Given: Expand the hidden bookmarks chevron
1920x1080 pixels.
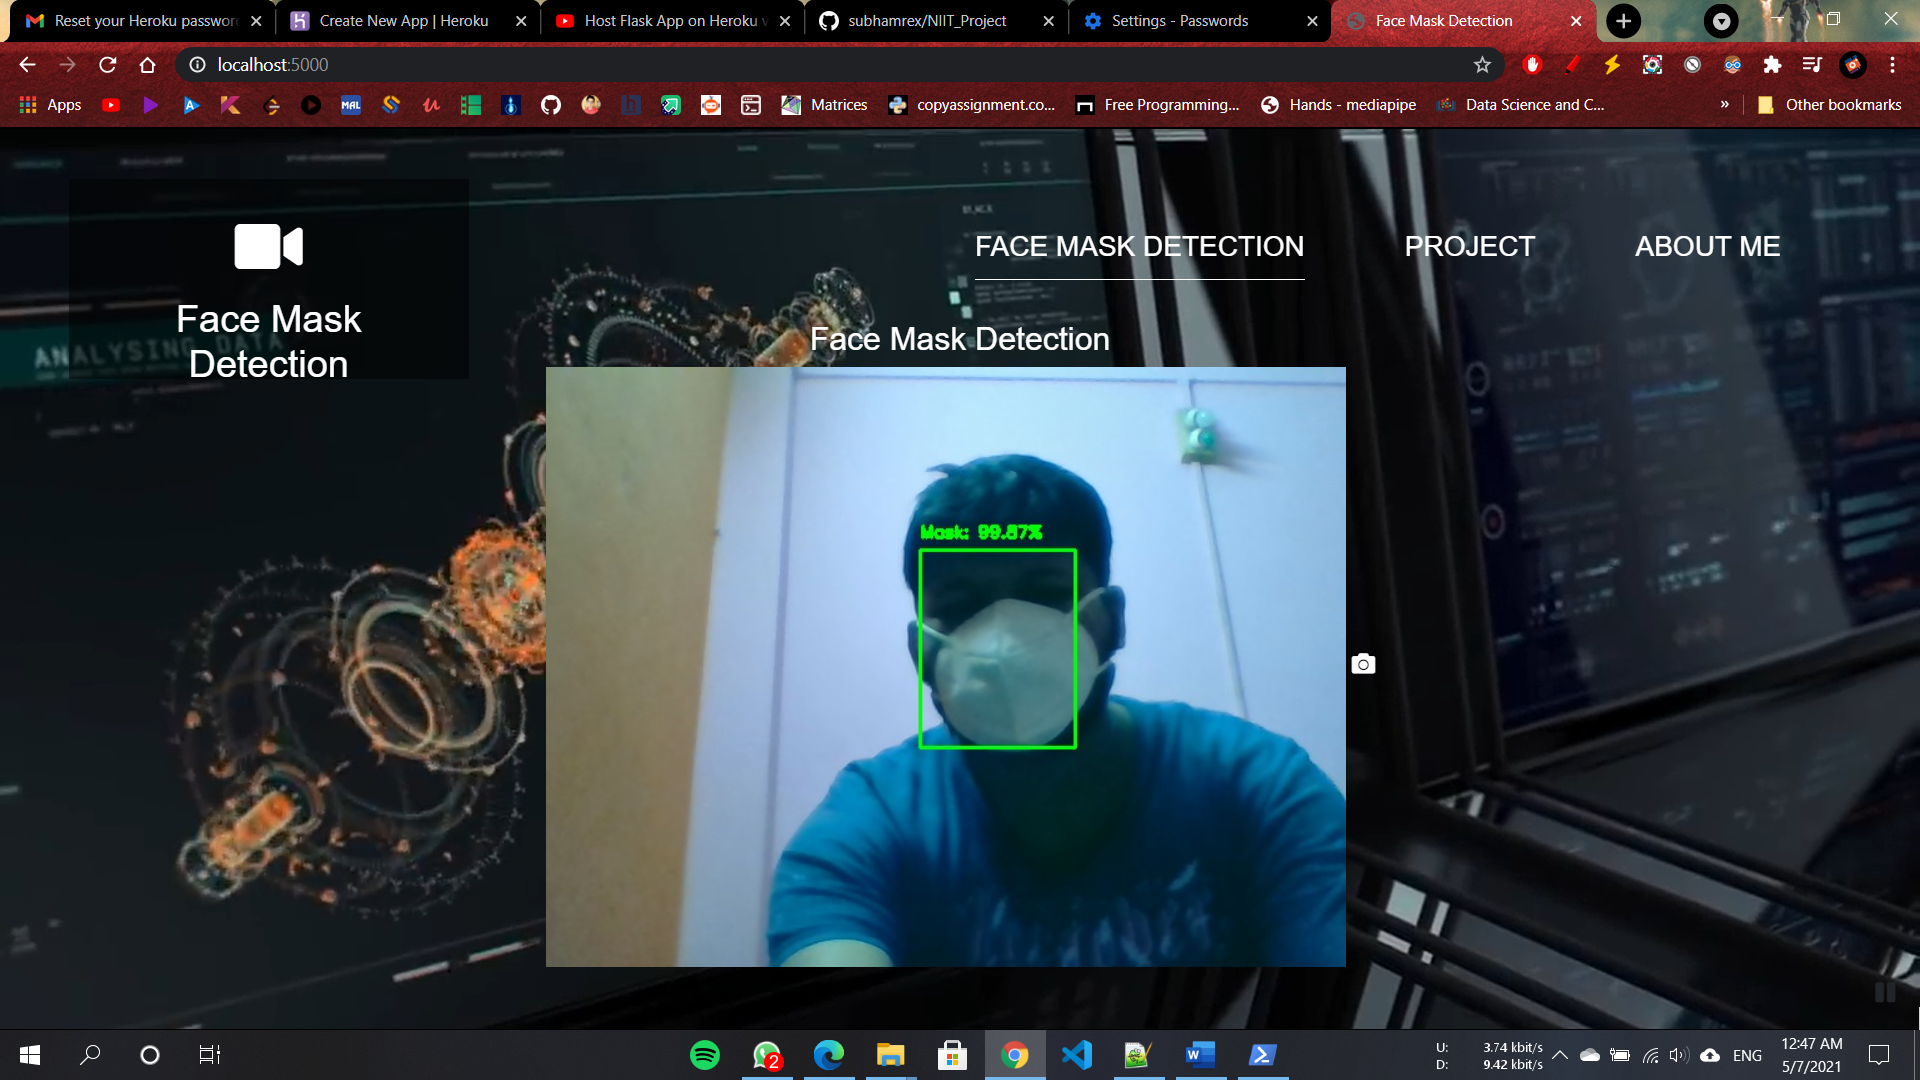Looking at the screenshot, I should click(x=1724, y=105).
